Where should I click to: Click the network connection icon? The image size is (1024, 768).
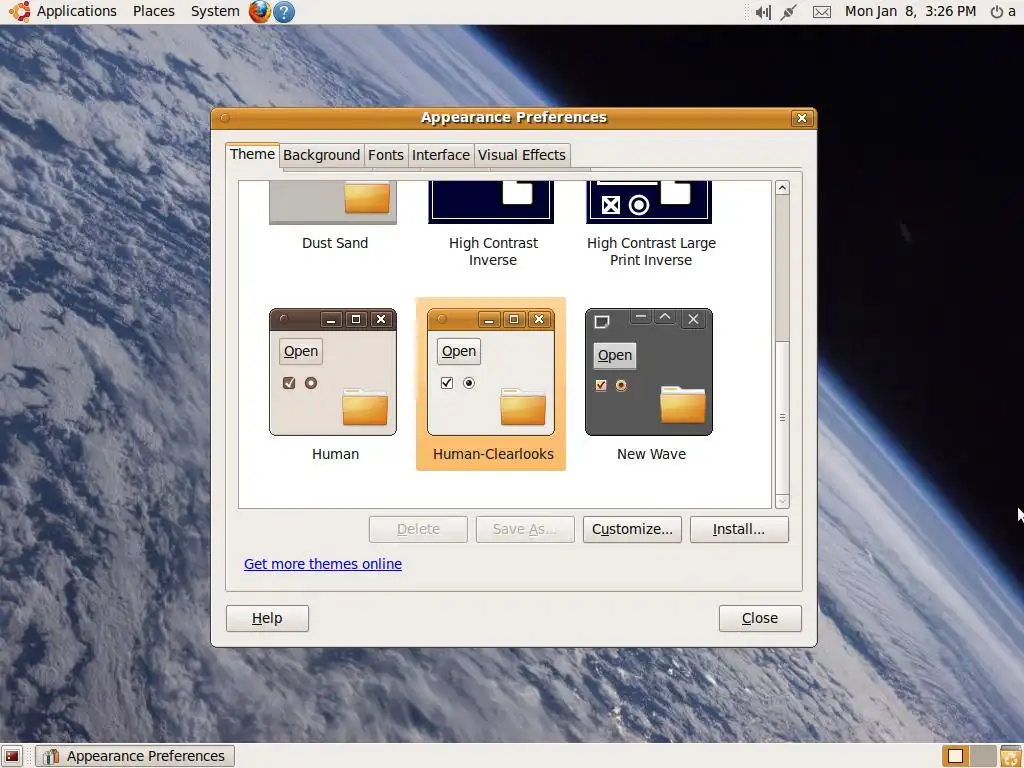(788, 12)
